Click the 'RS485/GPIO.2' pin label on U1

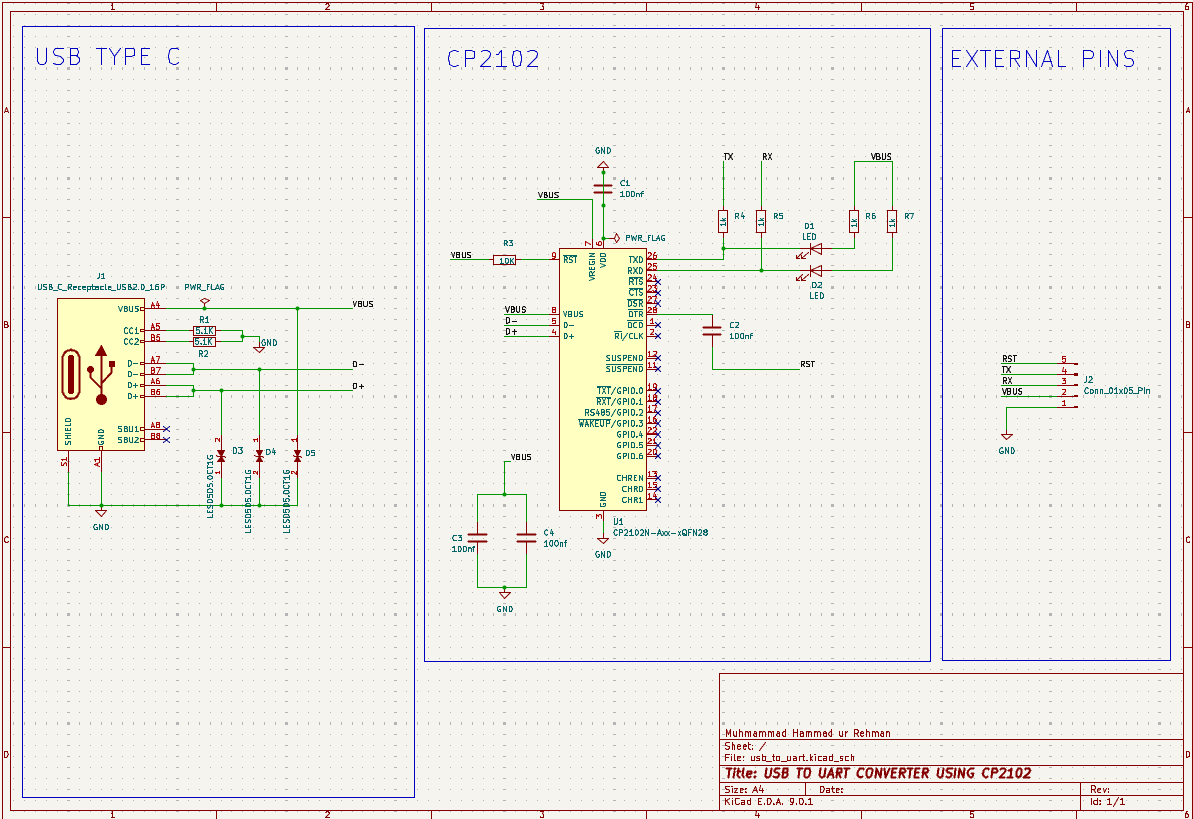pyautogui.click(x=613, y=413)
